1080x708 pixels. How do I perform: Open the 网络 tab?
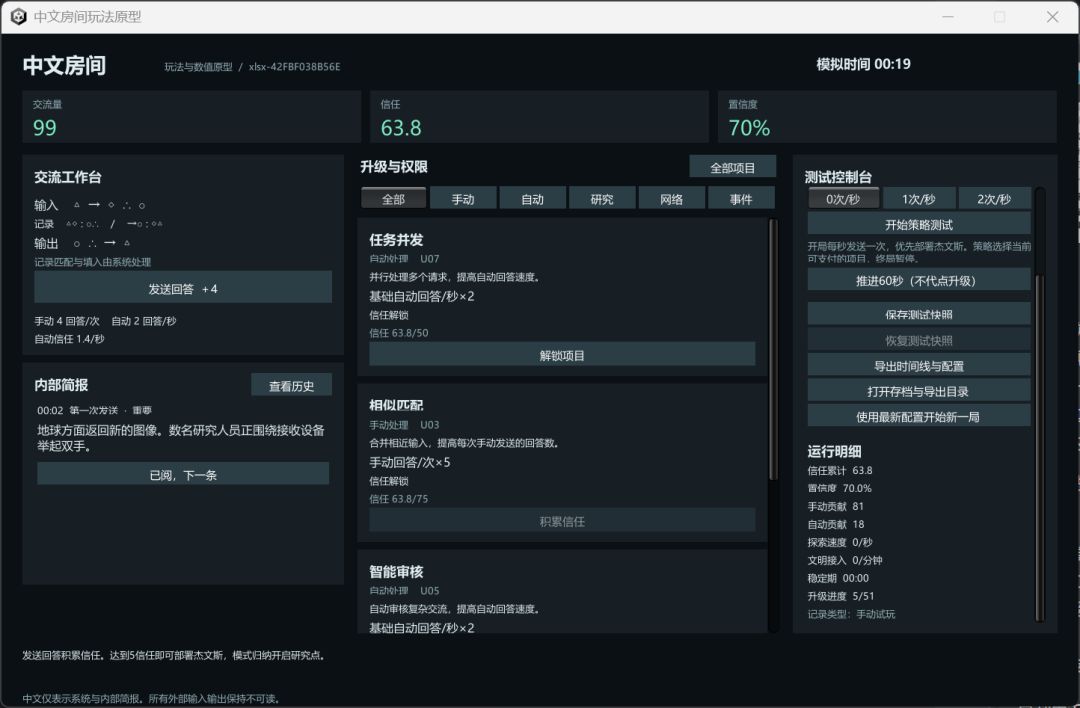coord(672,199)
